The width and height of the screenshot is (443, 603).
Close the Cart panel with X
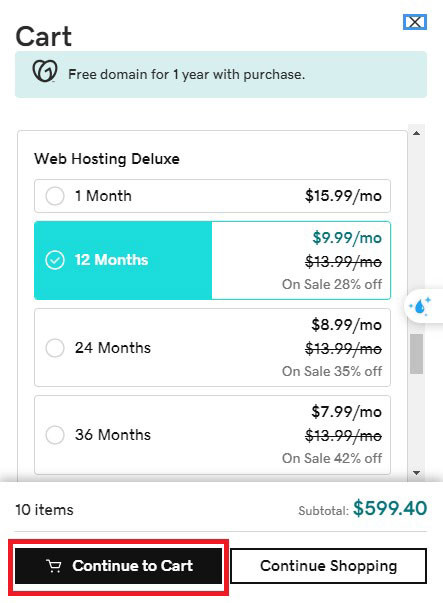(415, 22)
